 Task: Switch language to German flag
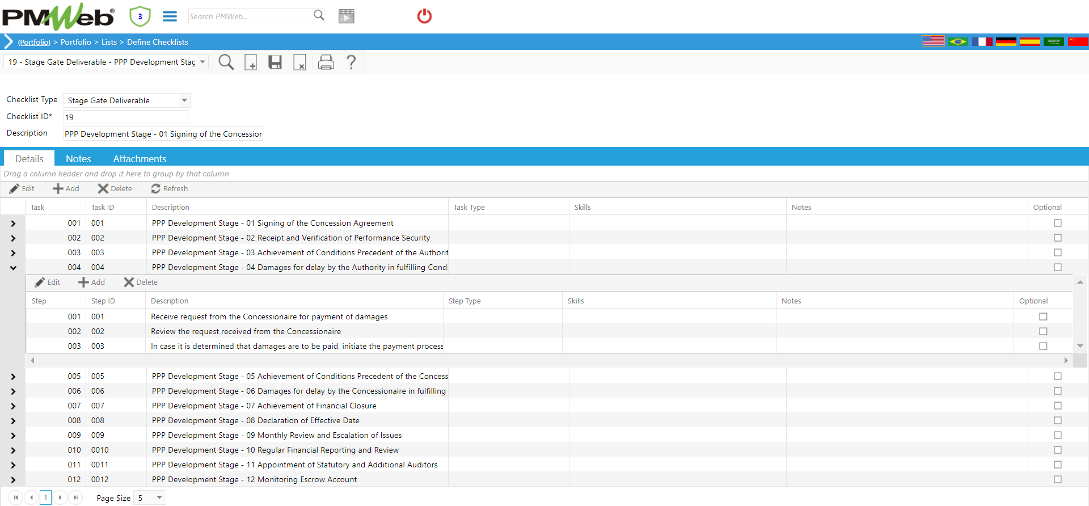point(1006,42)
